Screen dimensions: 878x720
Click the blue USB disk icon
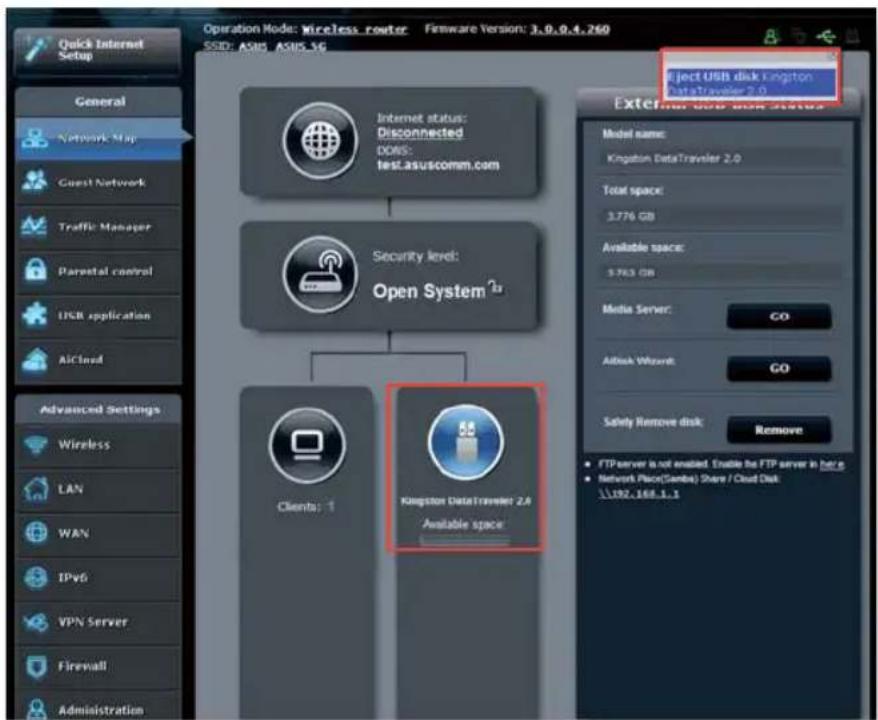466,442
